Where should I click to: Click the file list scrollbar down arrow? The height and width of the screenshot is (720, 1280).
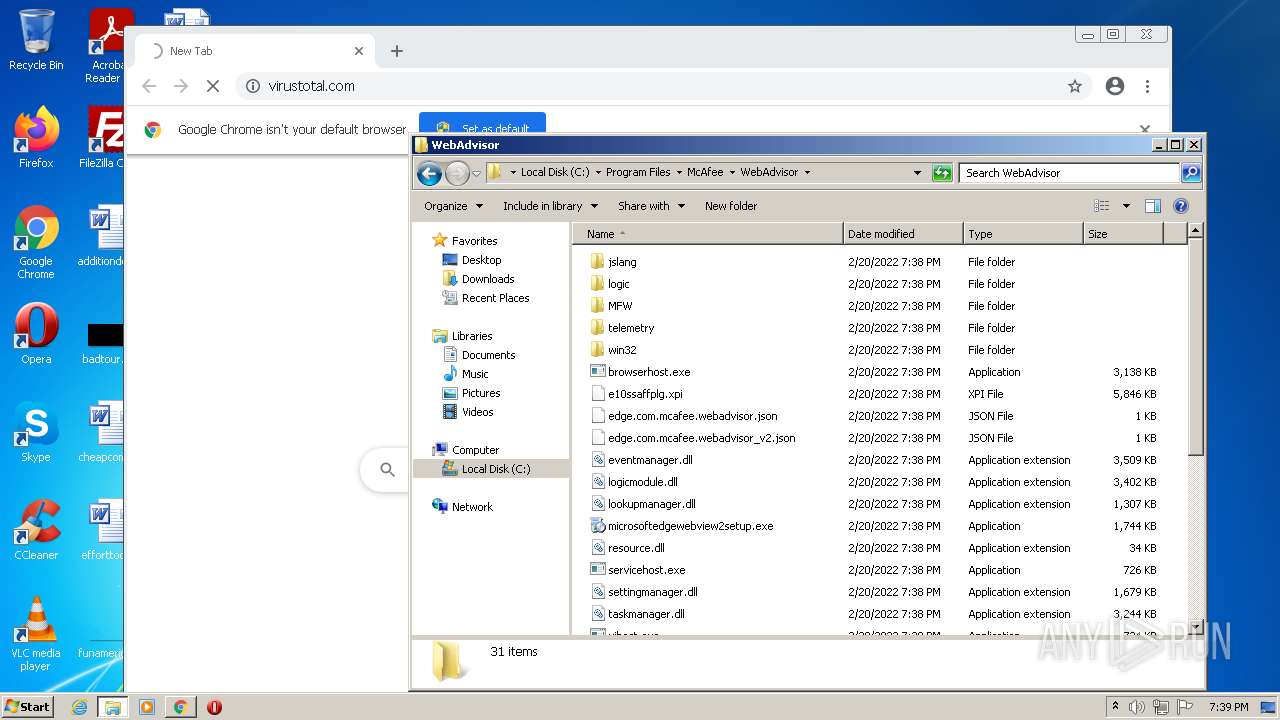pos(1195,627)
